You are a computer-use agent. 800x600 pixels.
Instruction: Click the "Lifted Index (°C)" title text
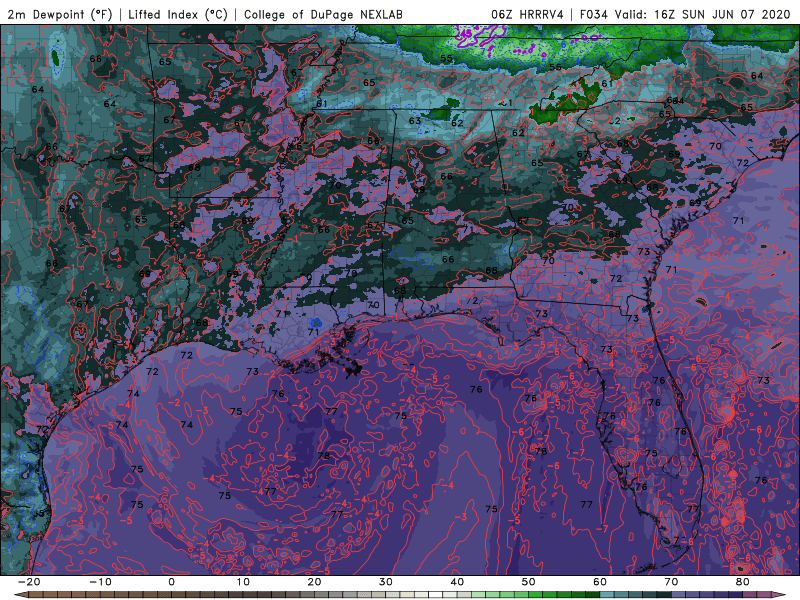click(x=178, y=14)
